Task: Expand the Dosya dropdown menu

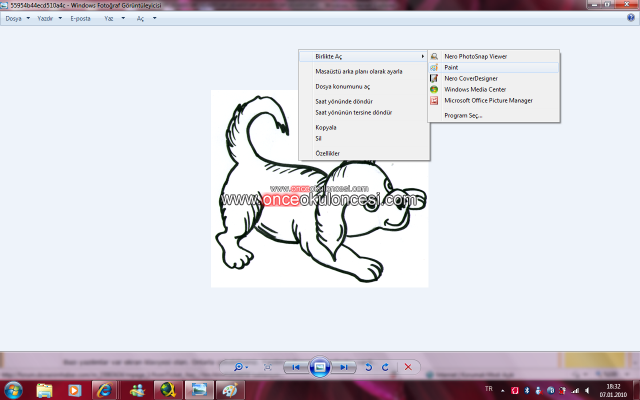Action: pos(16,18)
